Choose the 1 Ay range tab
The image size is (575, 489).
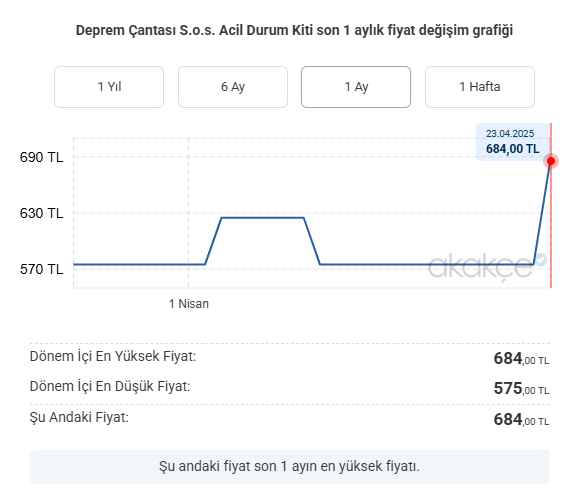click(x=356, y=87)
